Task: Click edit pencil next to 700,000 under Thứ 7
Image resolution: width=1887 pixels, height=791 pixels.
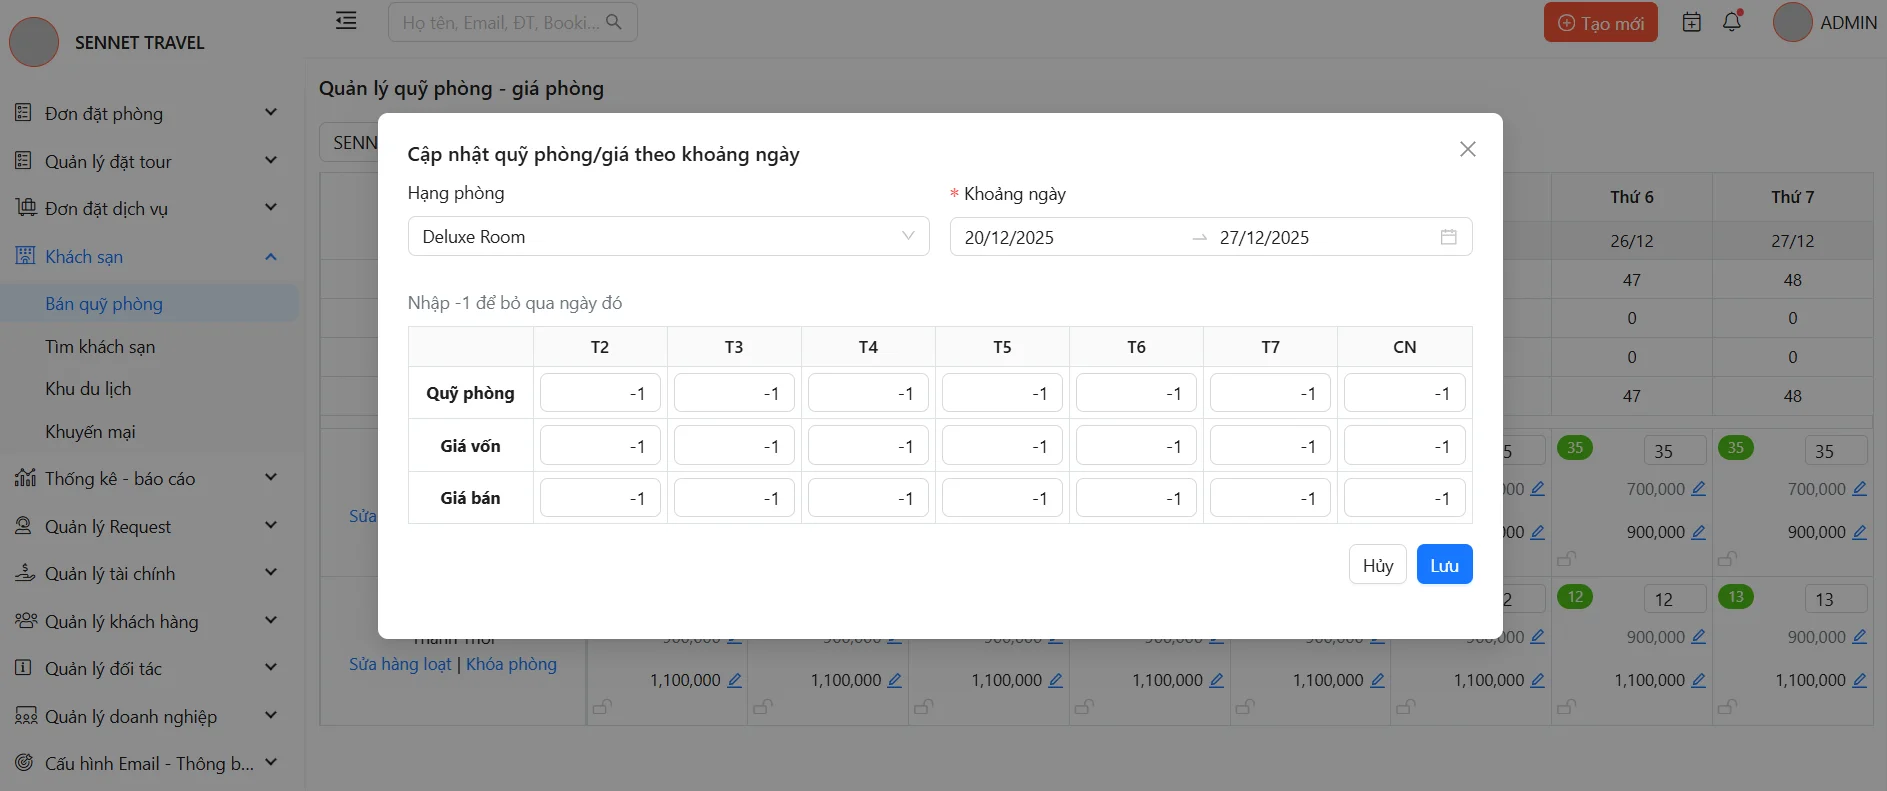Action: pos(1859,489)
